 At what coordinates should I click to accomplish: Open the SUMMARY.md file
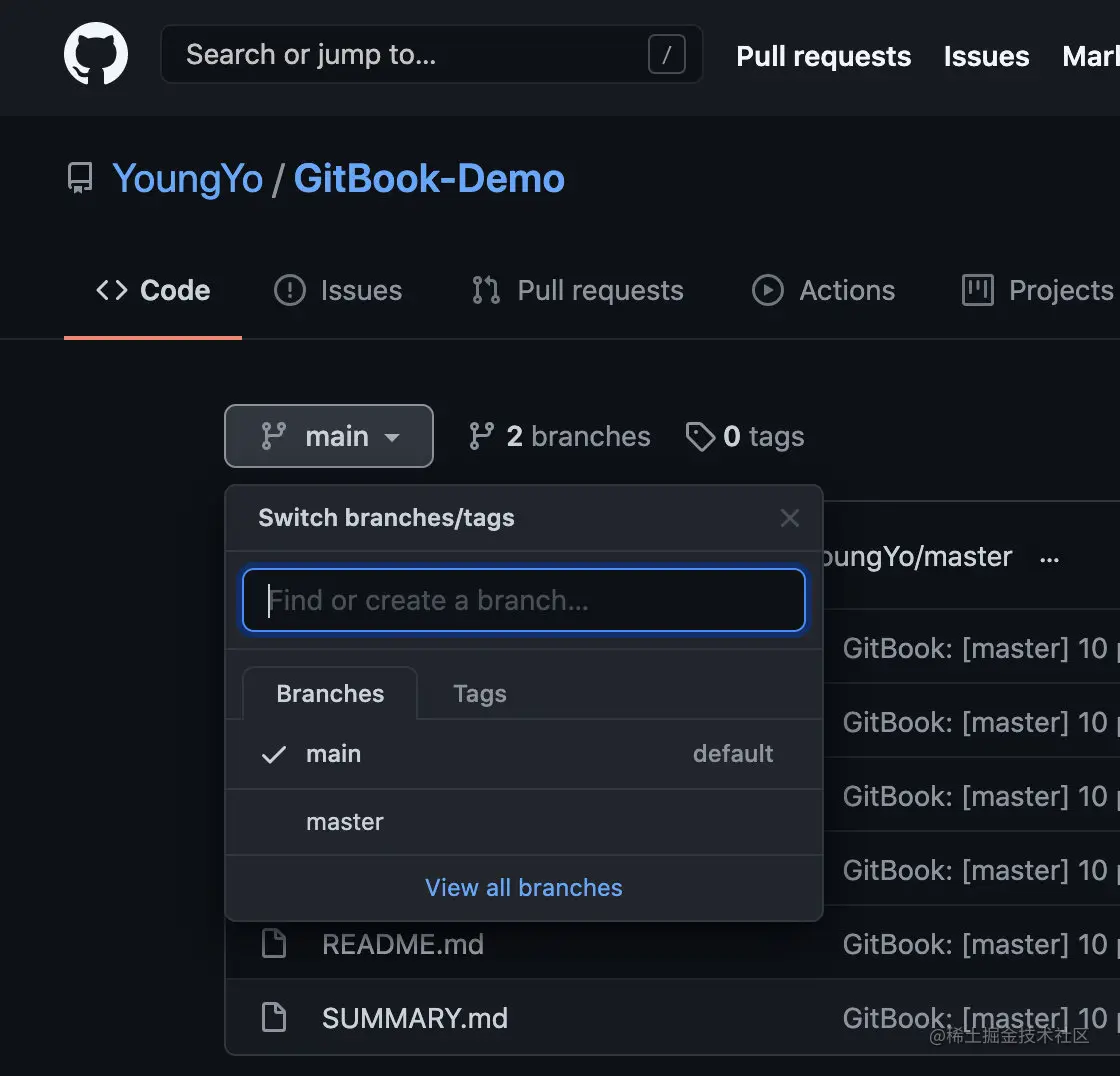pos(415,1018)
